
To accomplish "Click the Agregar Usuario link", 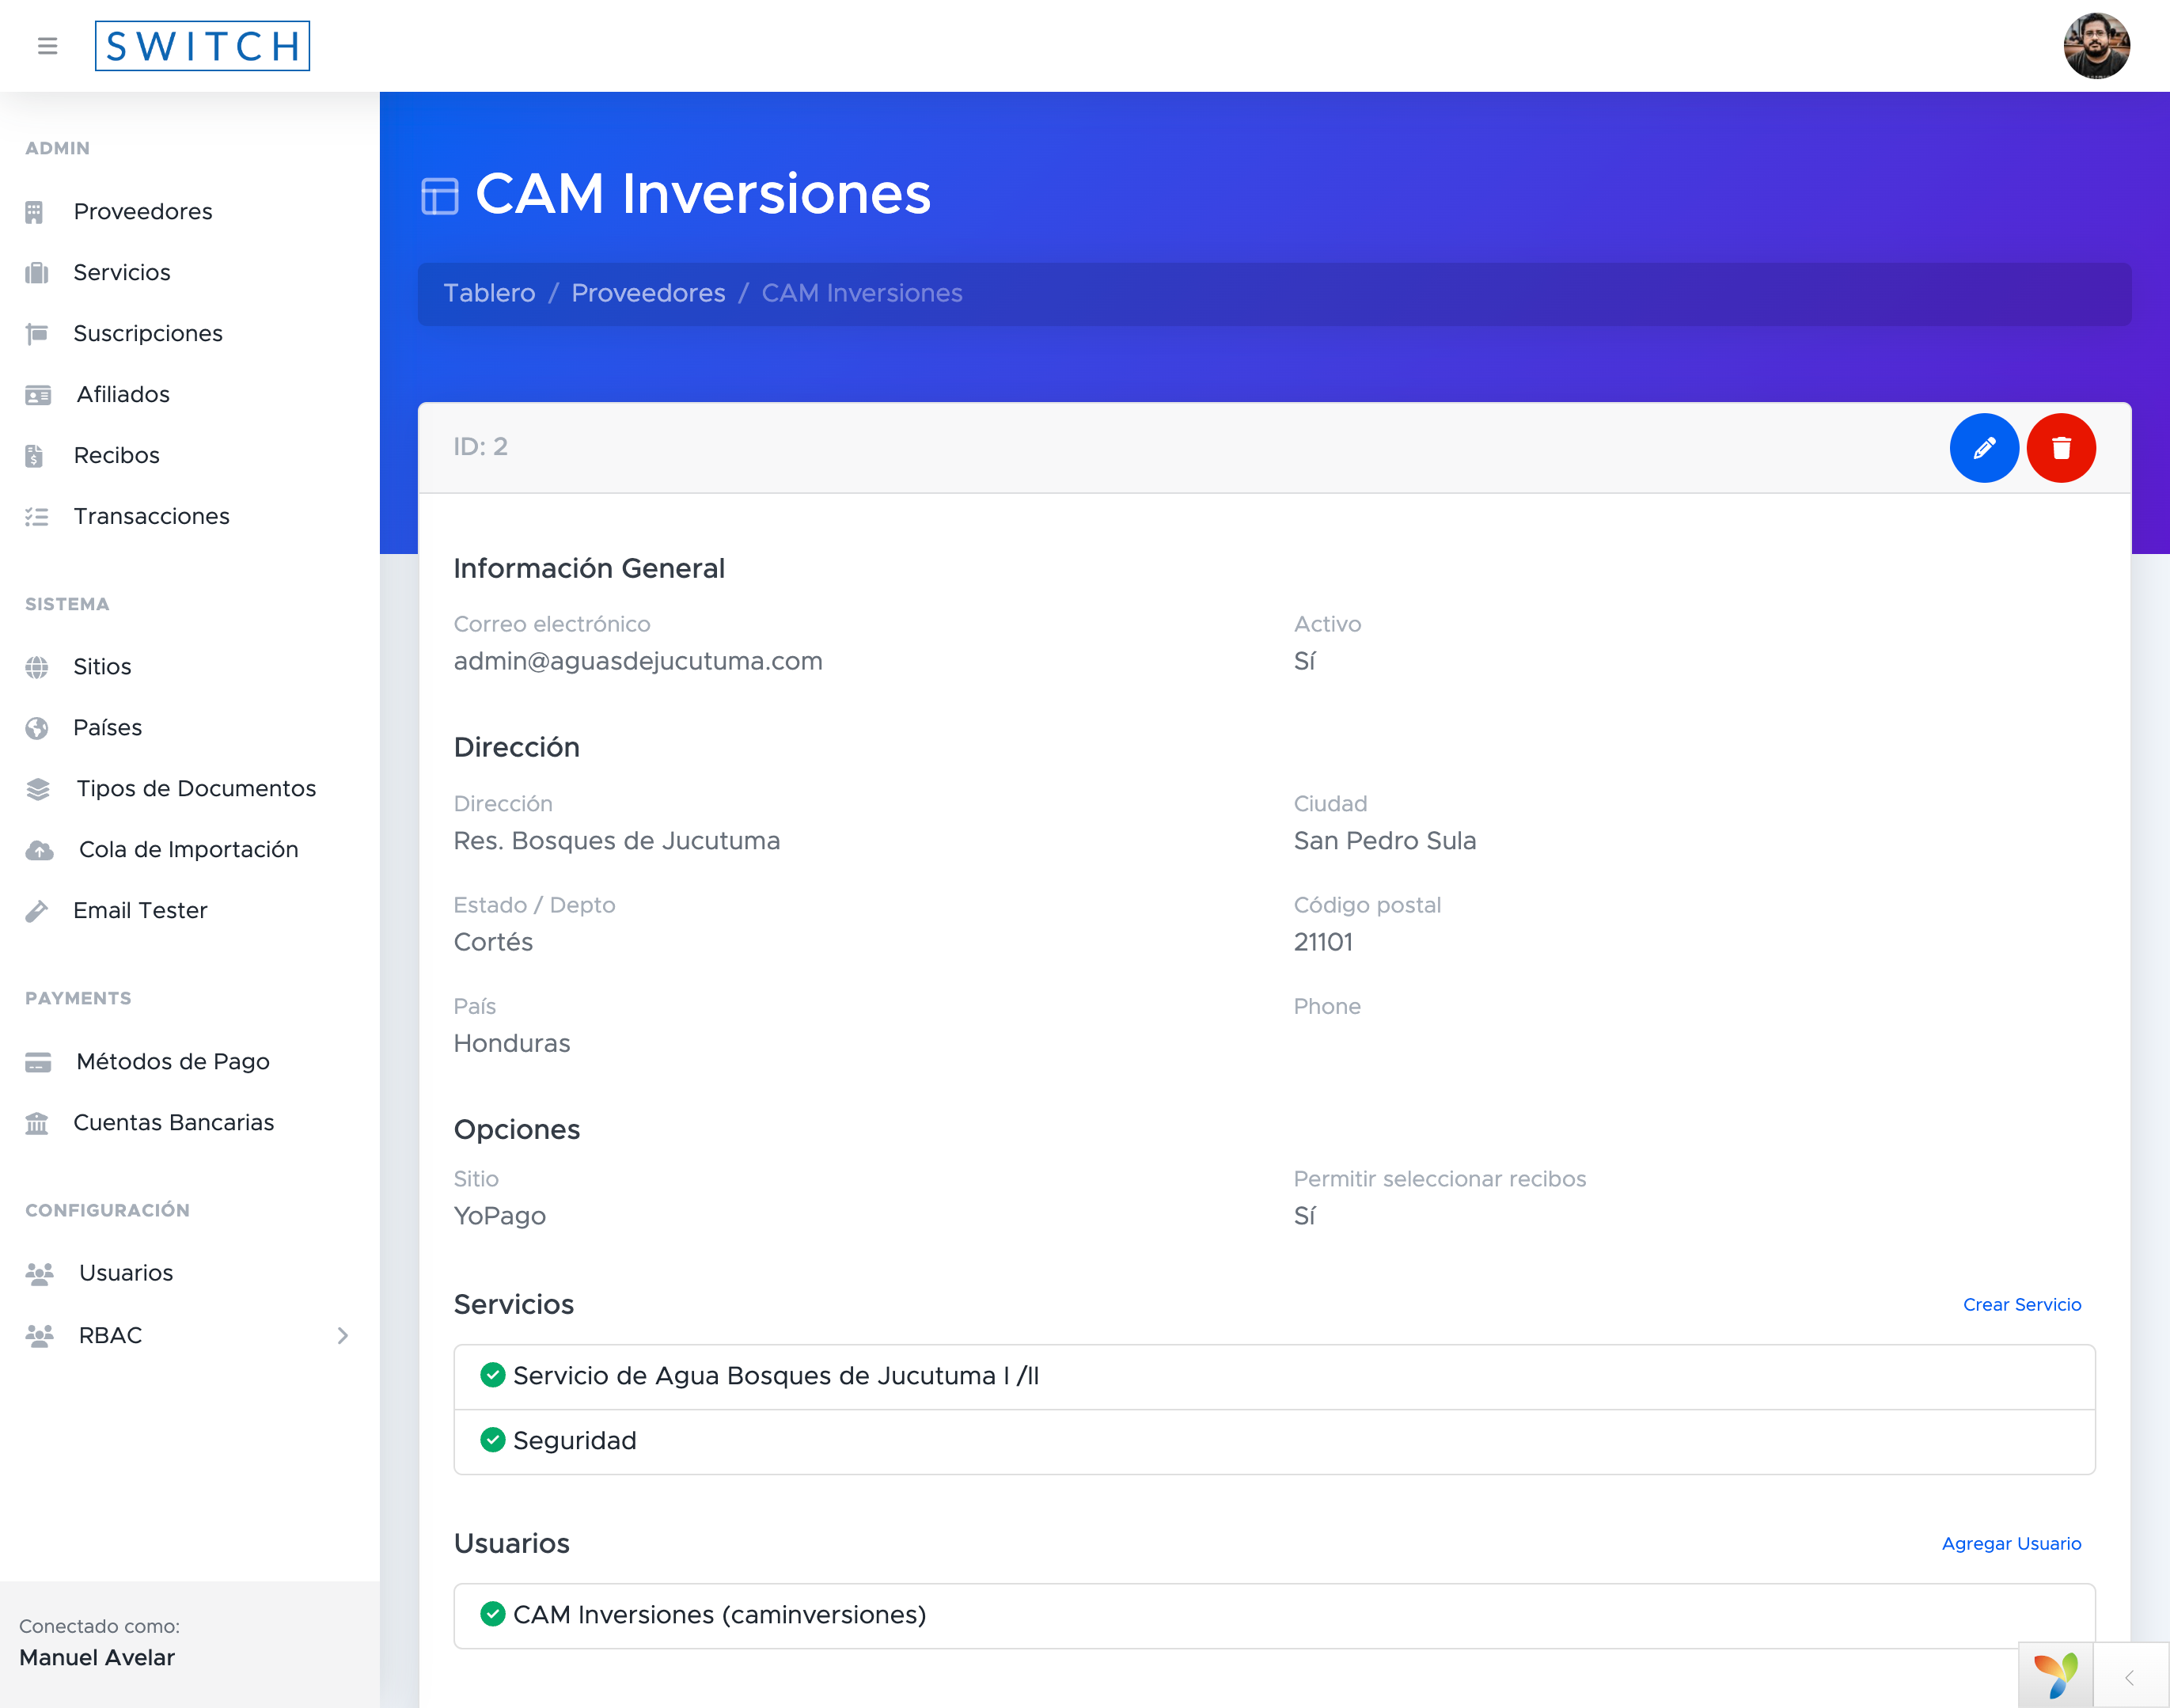I will [x=2011, y=1543].
